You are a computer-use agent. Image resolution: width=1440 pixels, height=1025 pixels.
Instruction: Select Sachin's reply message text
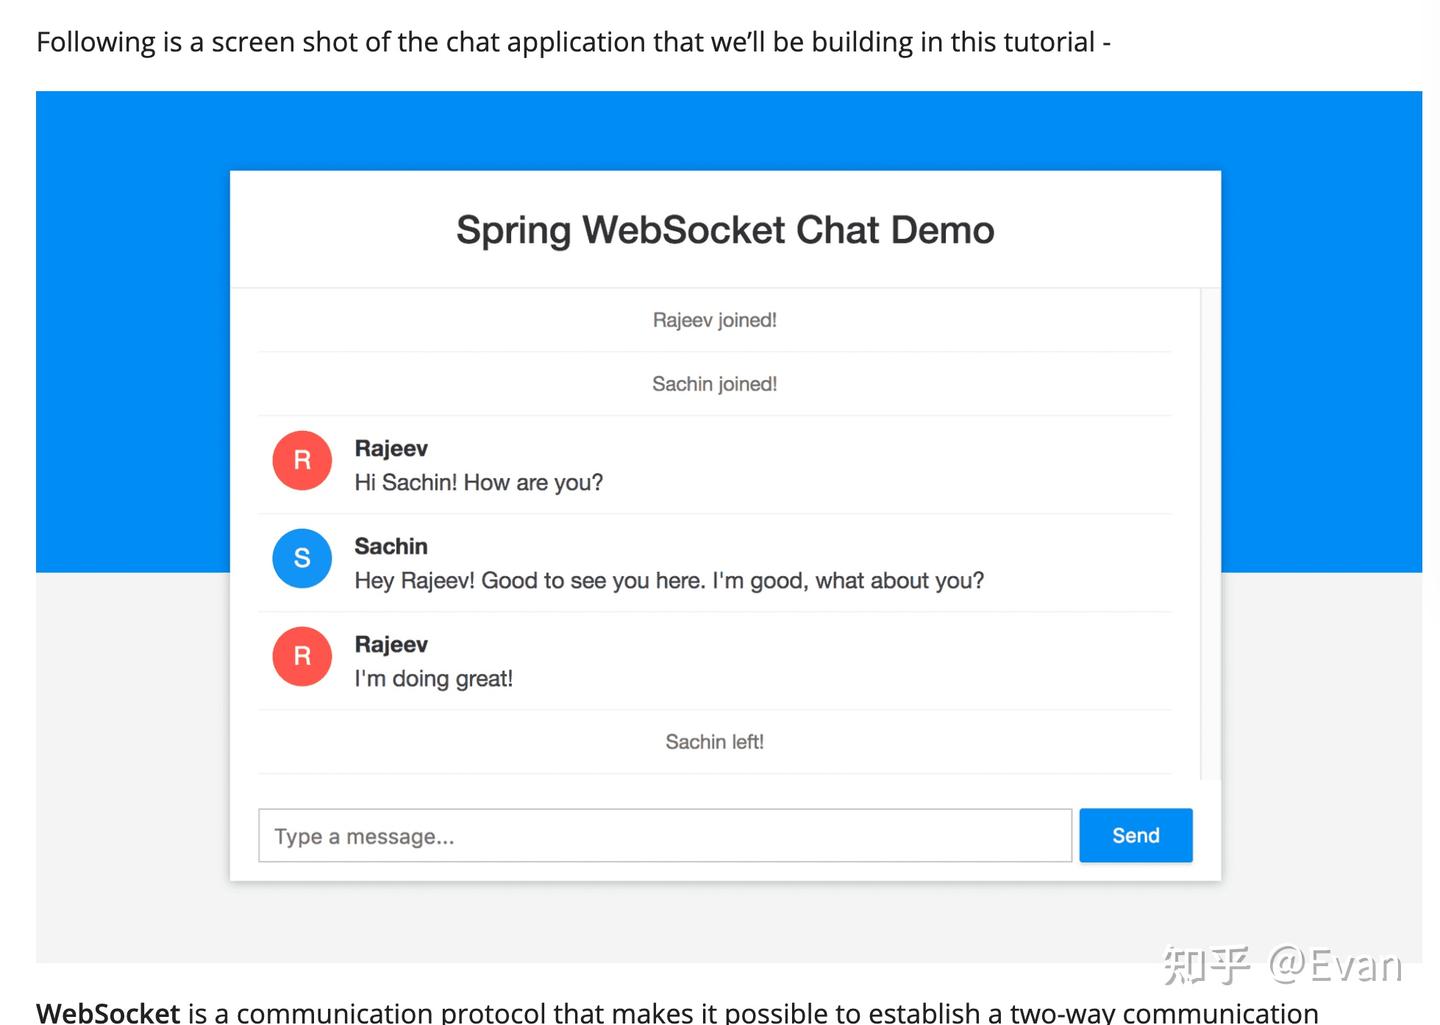(668, 580)
